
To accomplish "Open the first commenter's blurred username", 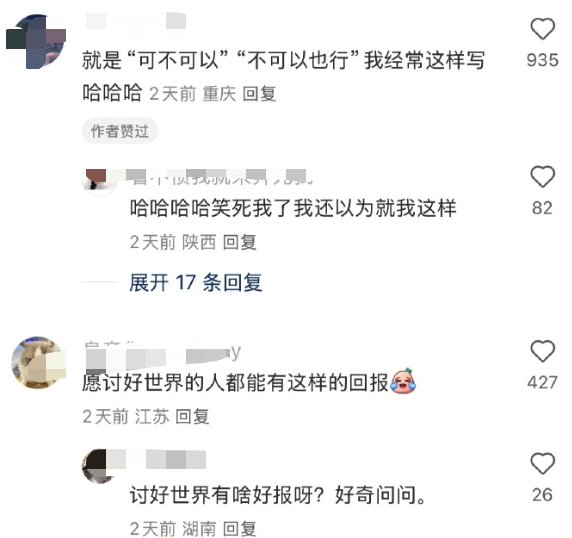I will coord(136,21).
